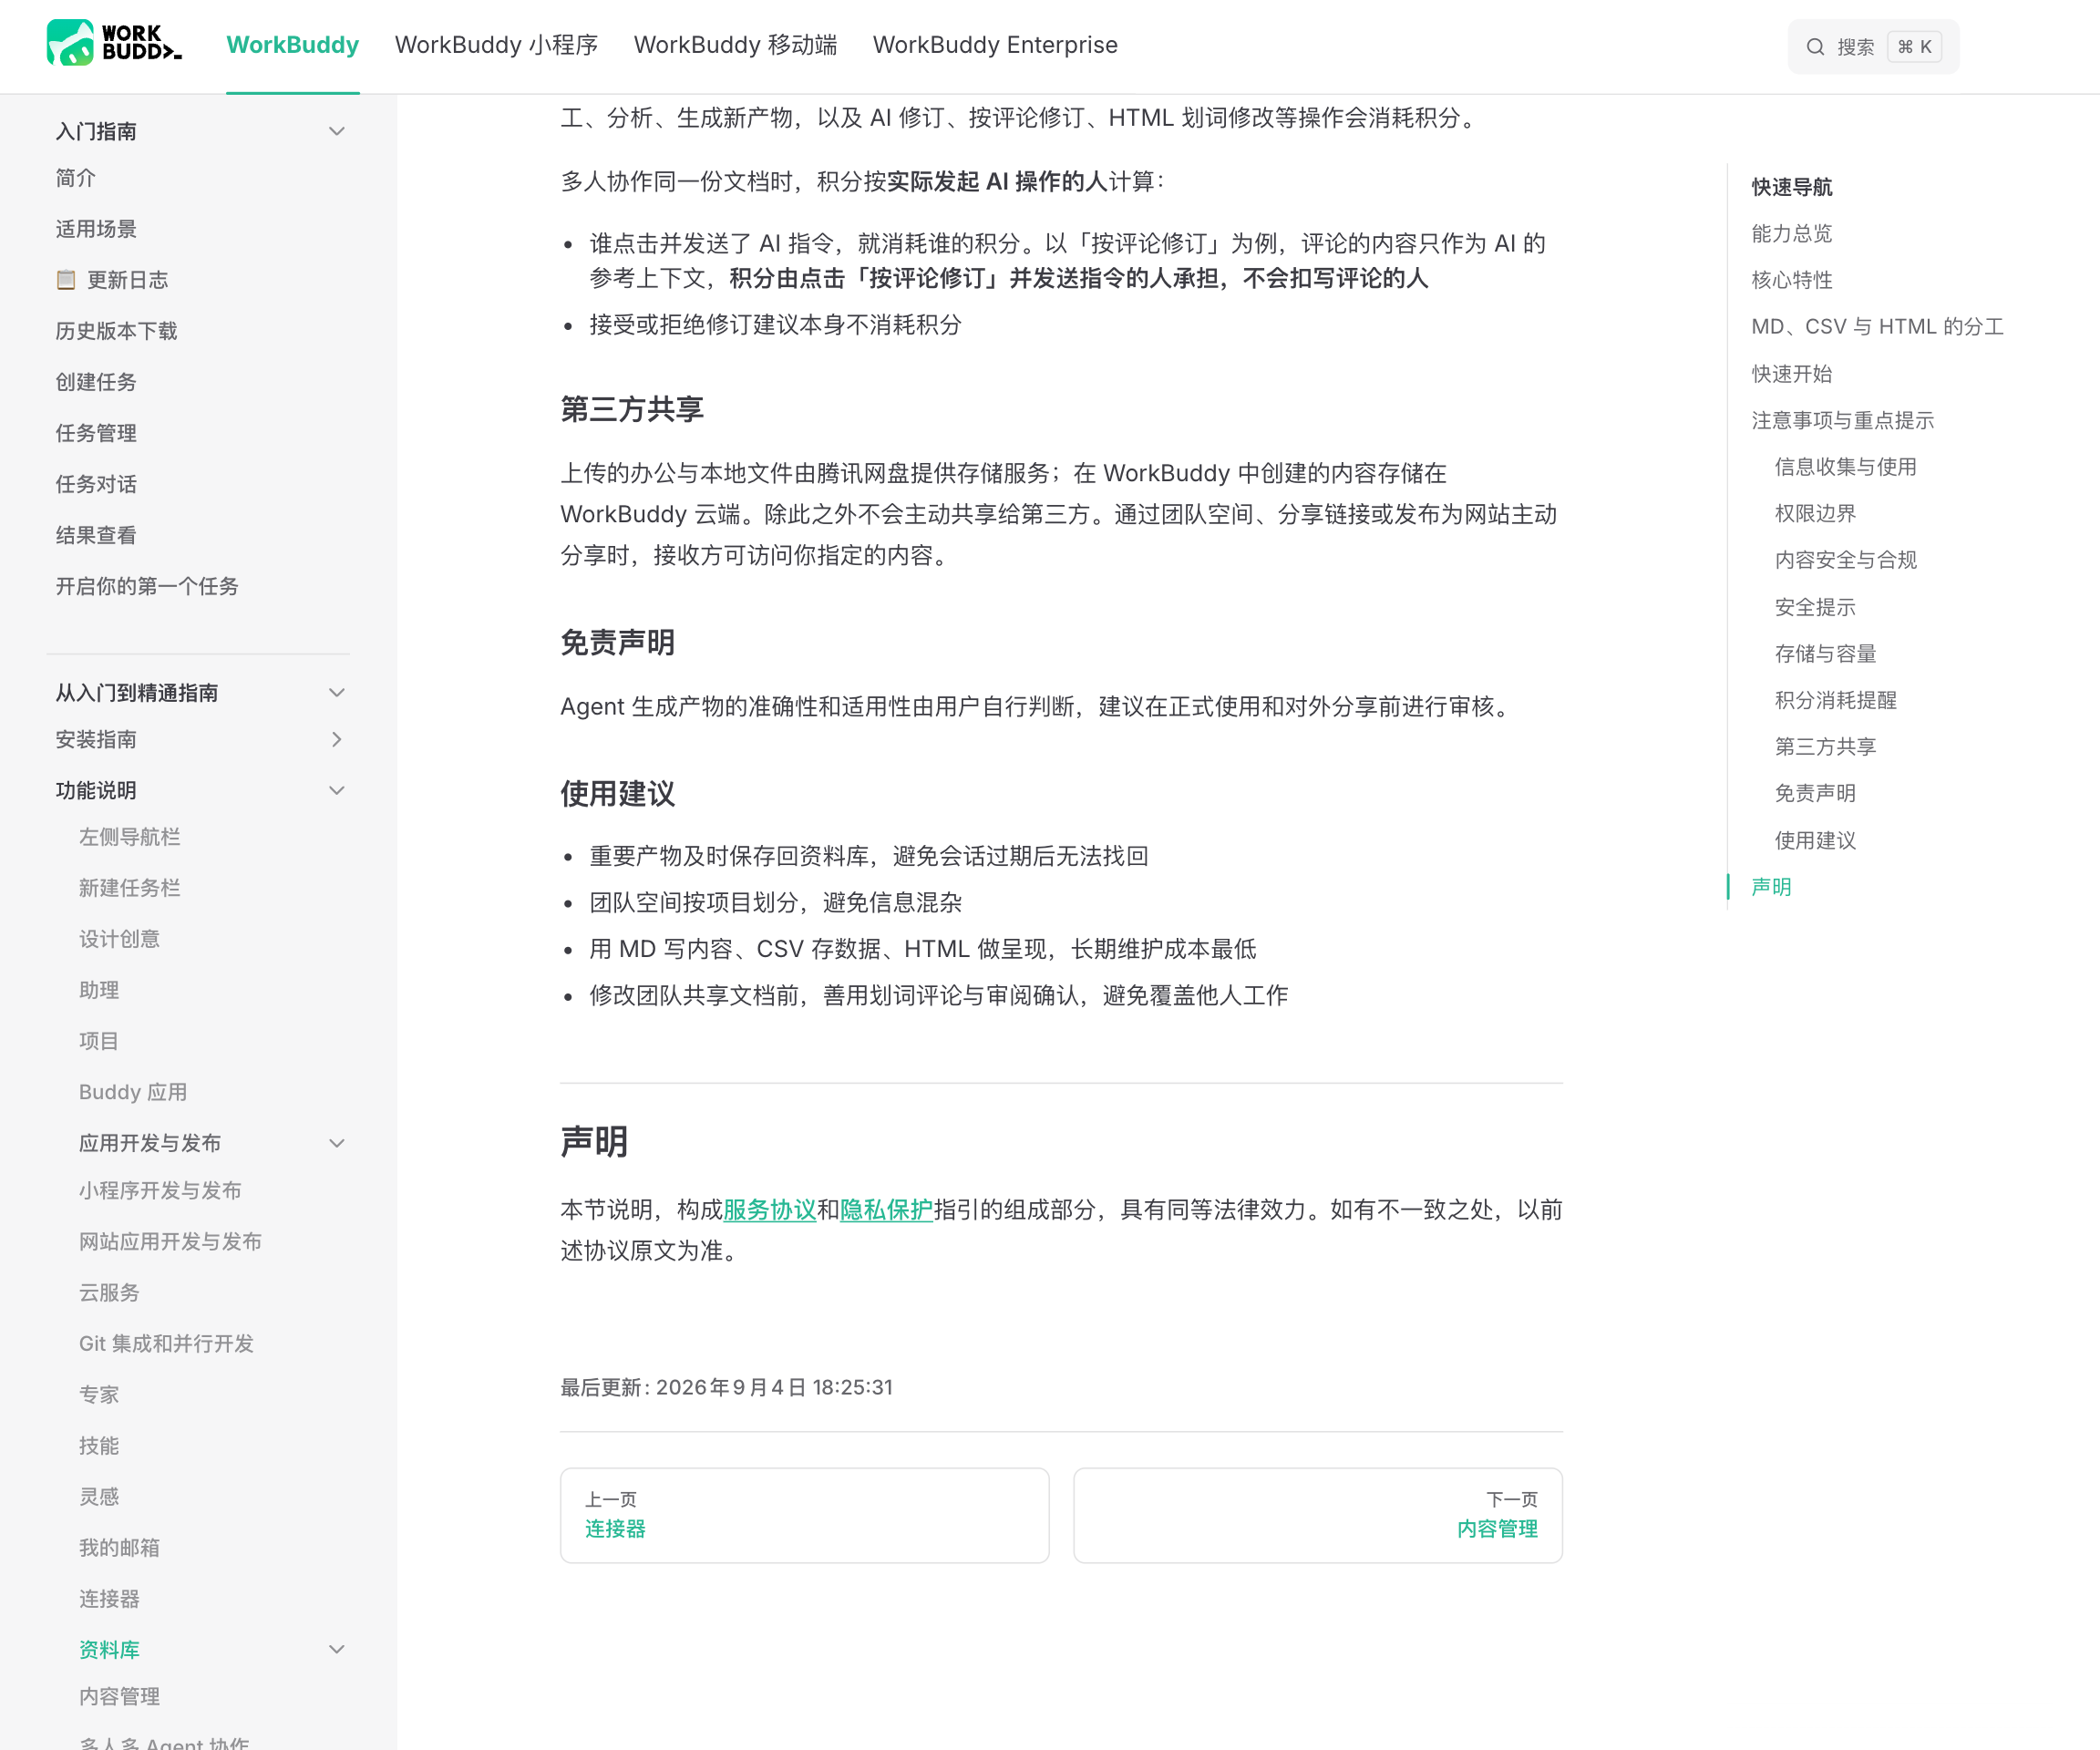The width and height of the screenshot is (2100, 1750).
Task: Collapse the 应用开发与发布 group chevron
Action: (x=337, y=1143)
